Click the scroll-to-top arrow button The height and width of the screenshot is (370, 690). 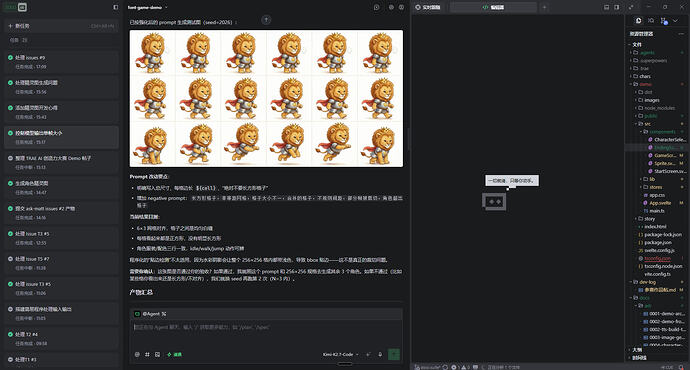266,20
